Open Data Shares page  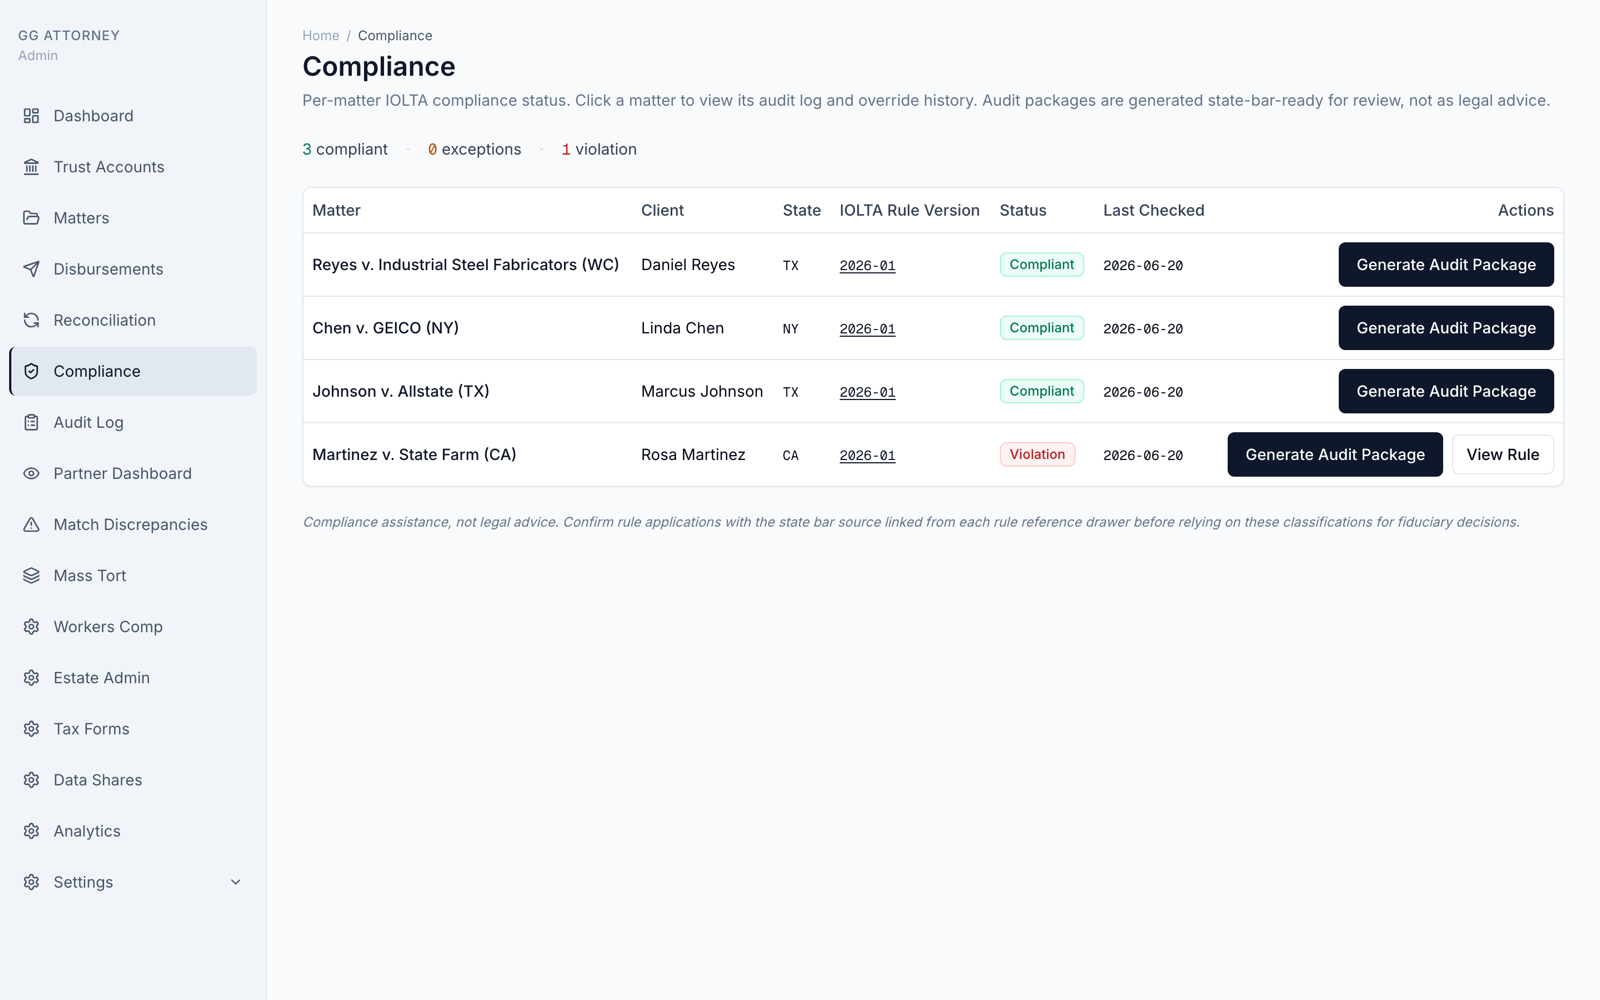click(133, 779)
